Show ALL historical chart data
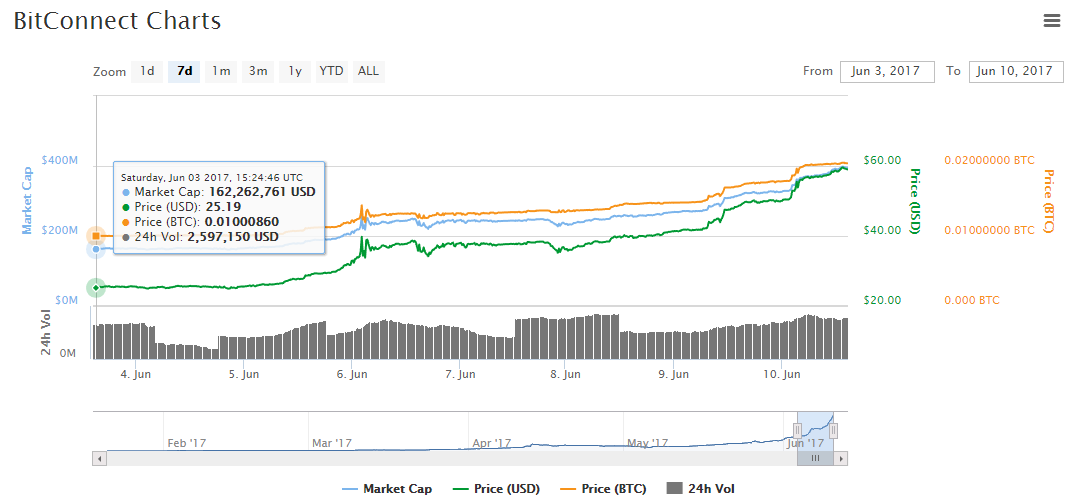 coord(368,71)
